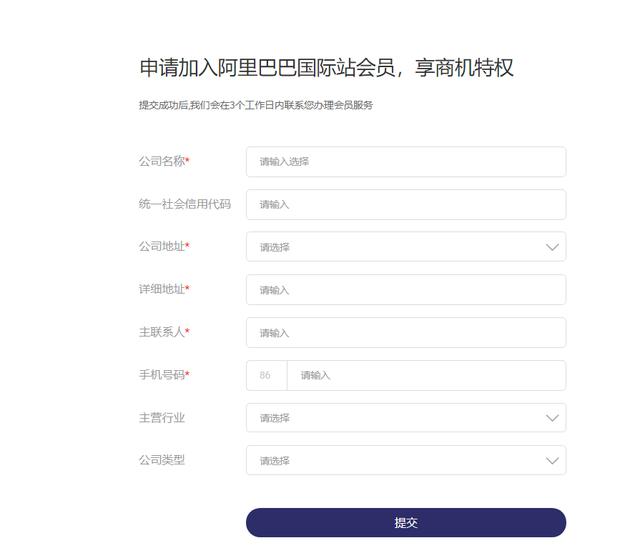Open the 公司类型 dropdown list
Screen dimensions: 640x553
406,460
